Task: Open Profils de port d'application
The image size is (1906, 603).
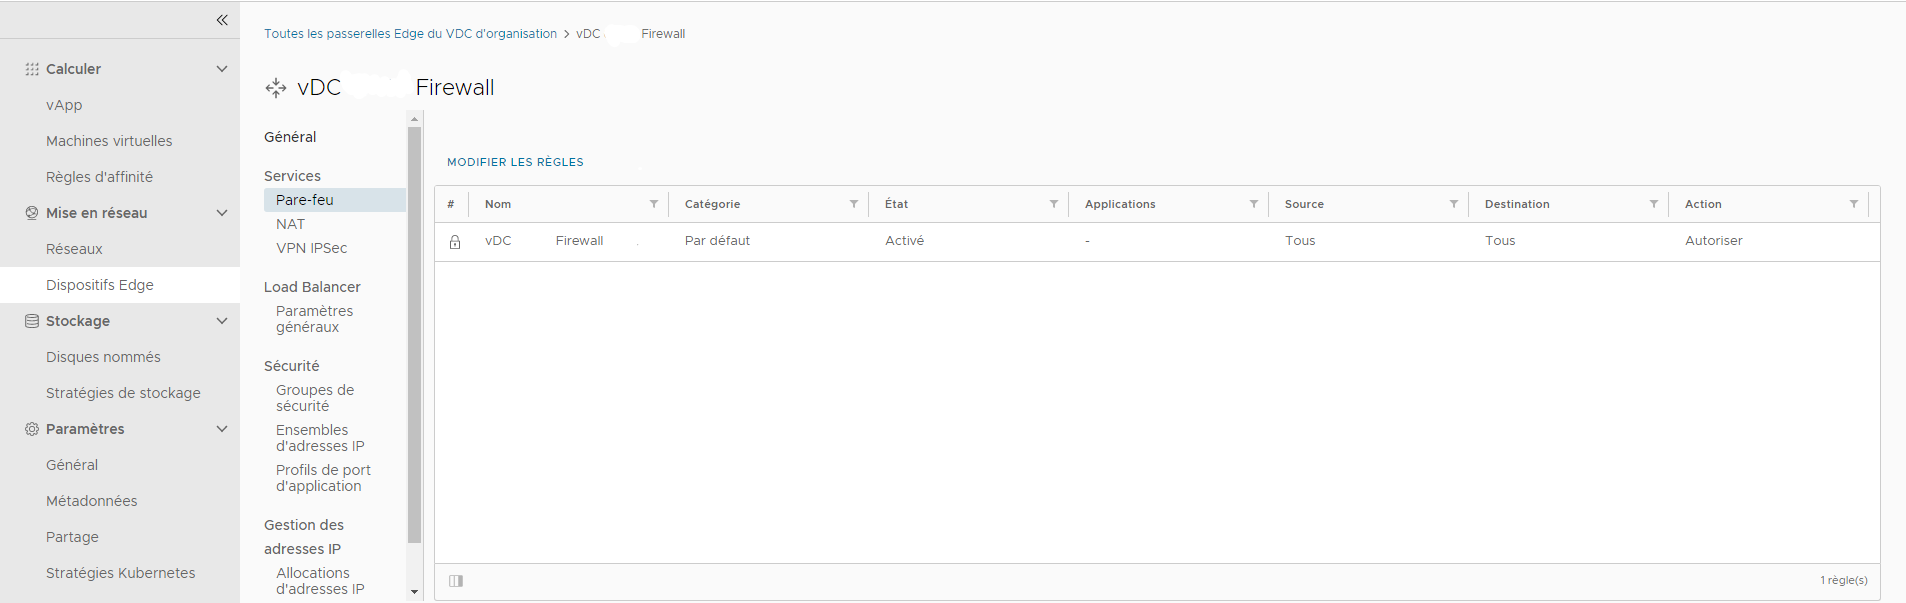Action: pyautogui.click(x=323, y=478)
